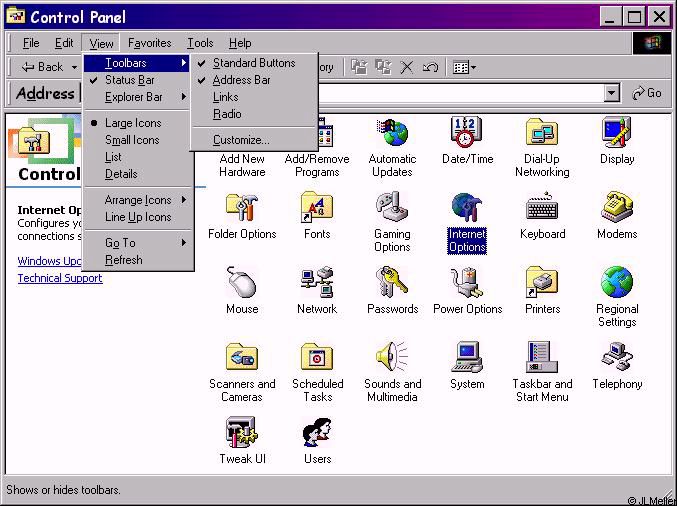Image resolution: width=677 pixels, height=506 pixels.
Task: Click the Go button
Action: [646, 93]
